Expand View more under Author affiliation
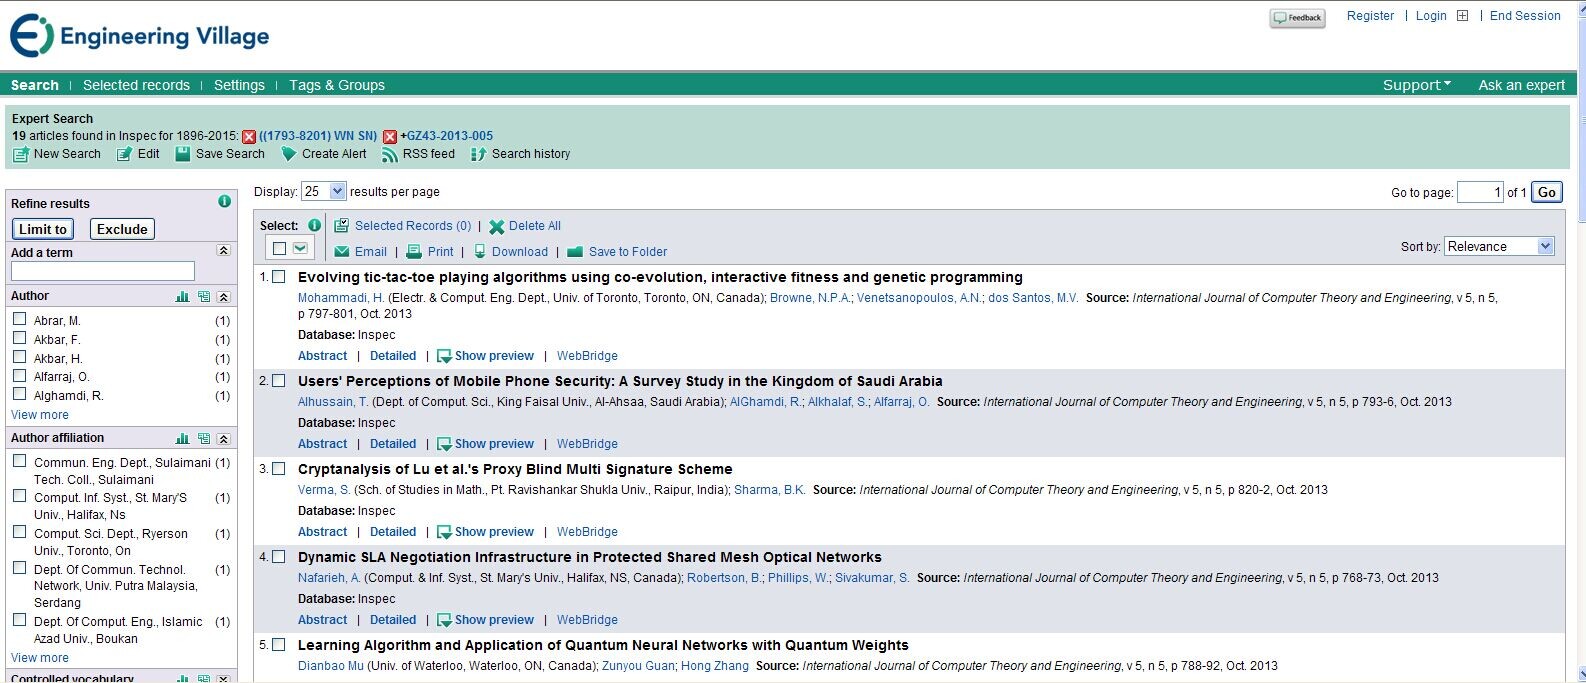 pyautogui.click(x=40, y=658)
